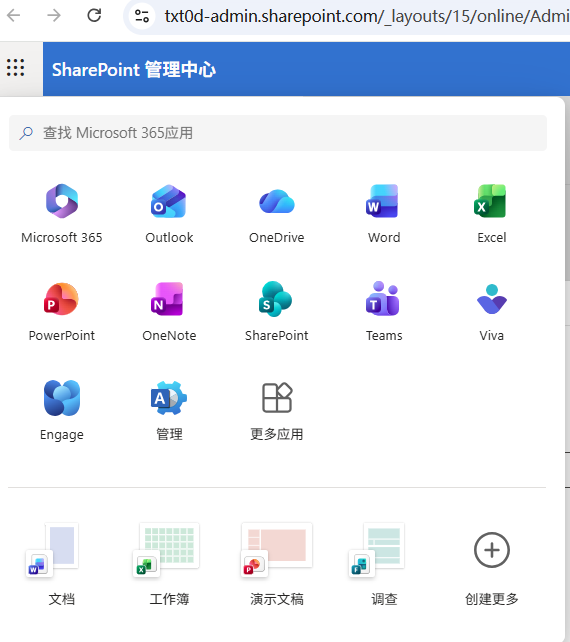Click the search magnifier icon
Viewport: 570px width, 642px height.
[26, 133]
